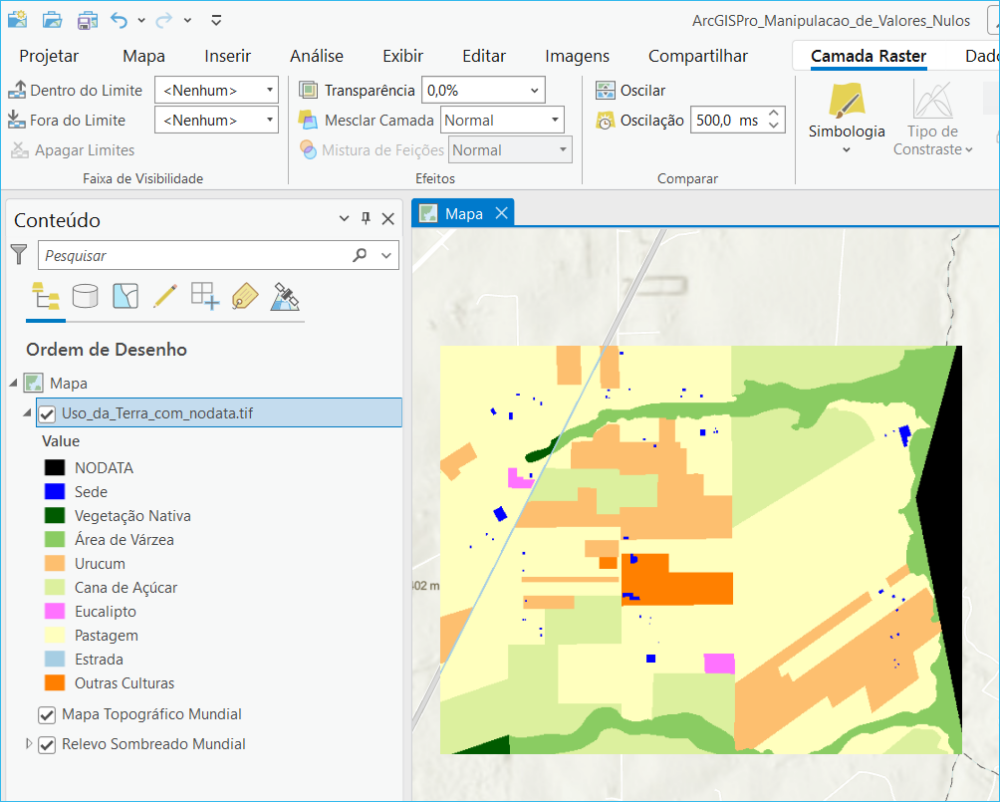Open the project with the Abrir Projeto icon
Screen dimensions: 1000x802
click(51, 18)
